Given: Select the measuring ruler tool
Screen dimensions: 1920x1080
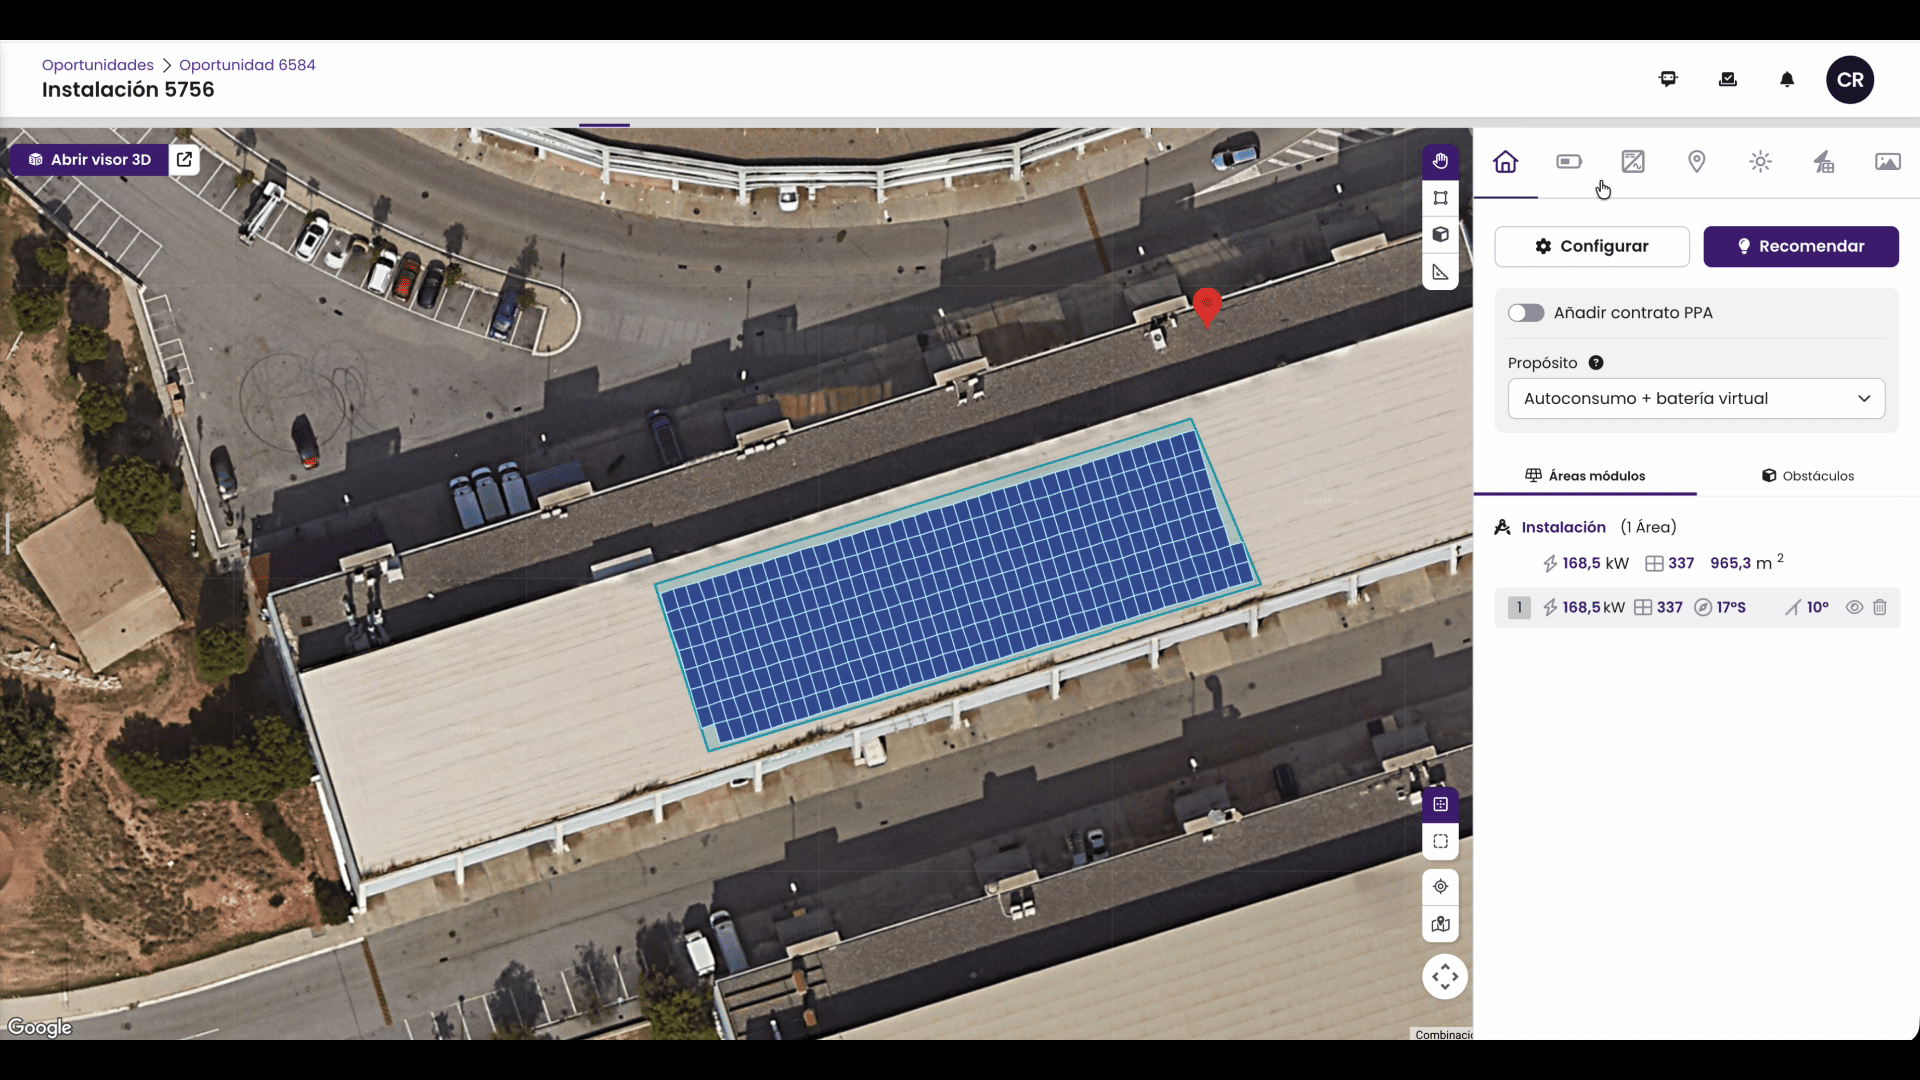Looking at the screenshot, I should [1440, 272].
